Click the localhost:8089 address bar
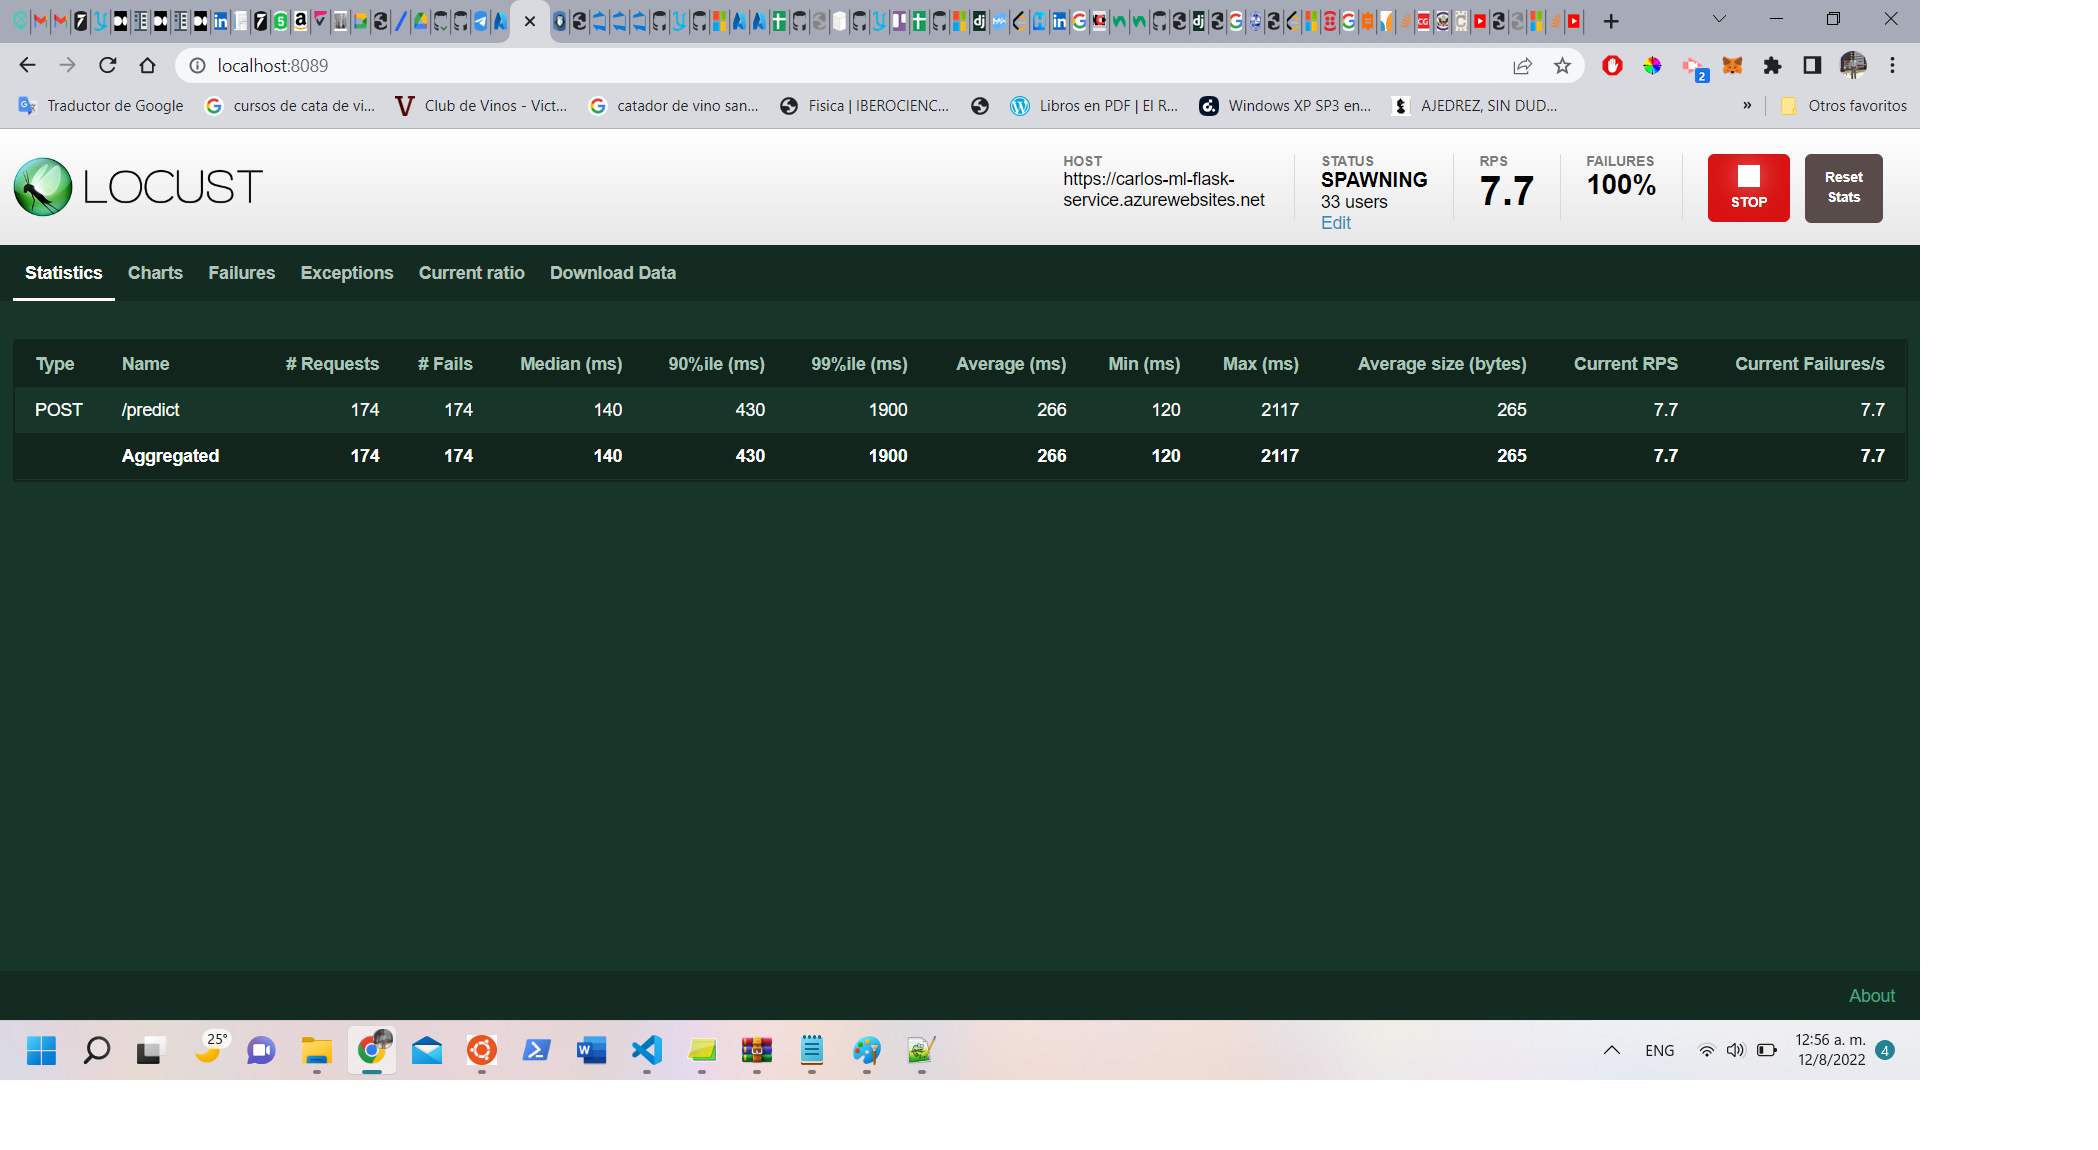2098x1150 pixels. click(x=800, y=66)
